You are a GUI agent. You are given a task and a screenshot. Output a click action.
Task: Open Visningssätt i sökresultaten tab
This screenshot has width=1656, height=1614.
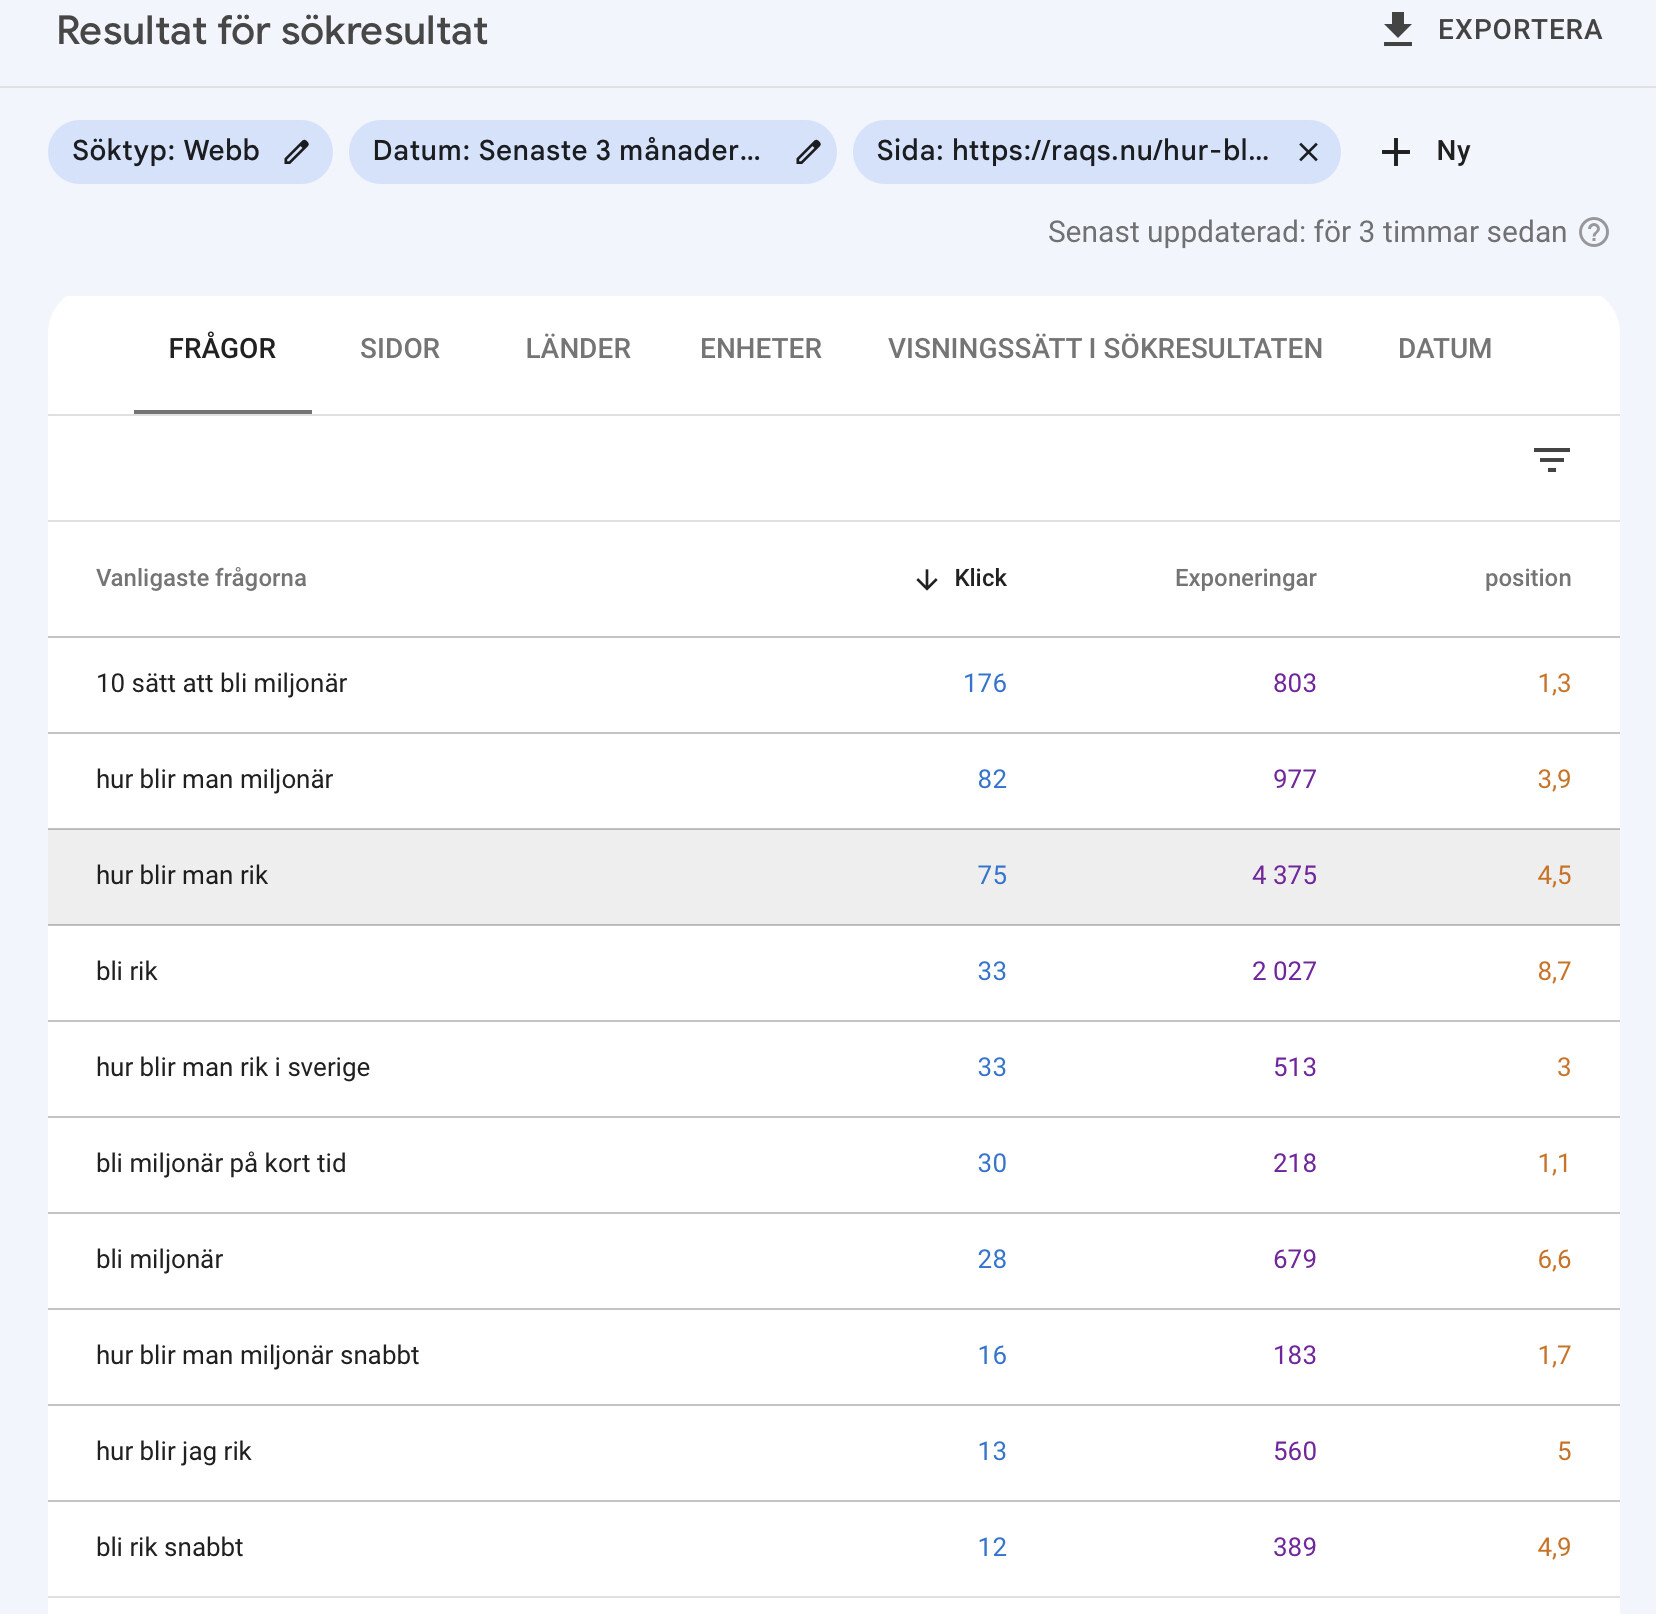click(1105, 349)
